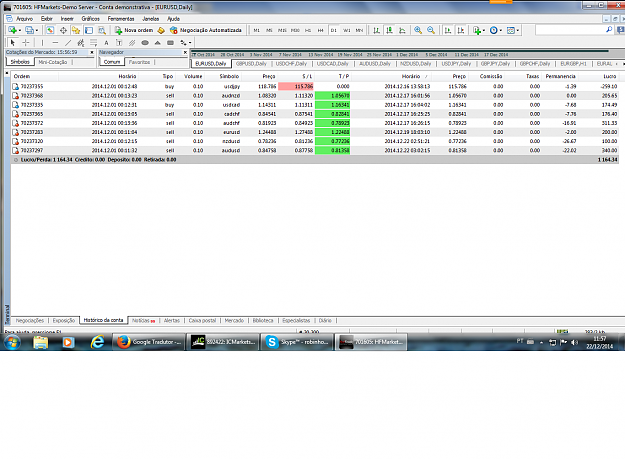Image resolution: width=625 pixels, height=459 pixels.
Task: Toggle the Terminal window toolbar icon
Action: [89, 30]
